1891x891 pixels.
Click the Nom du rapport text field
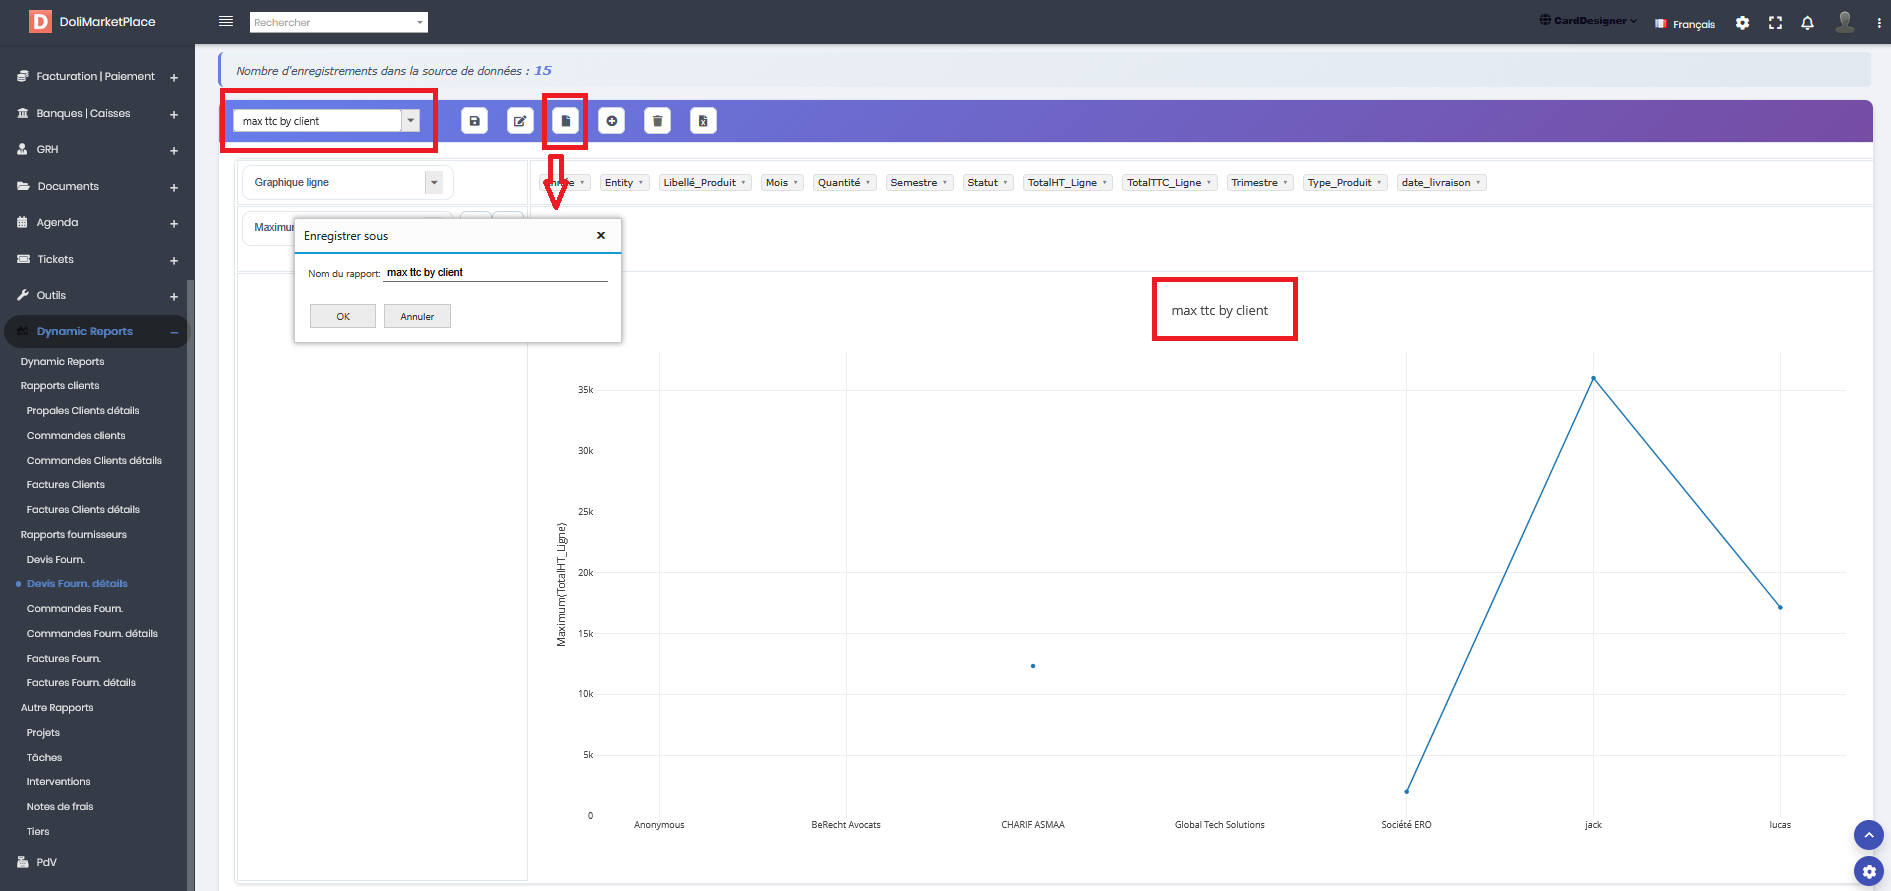(495, 272)
